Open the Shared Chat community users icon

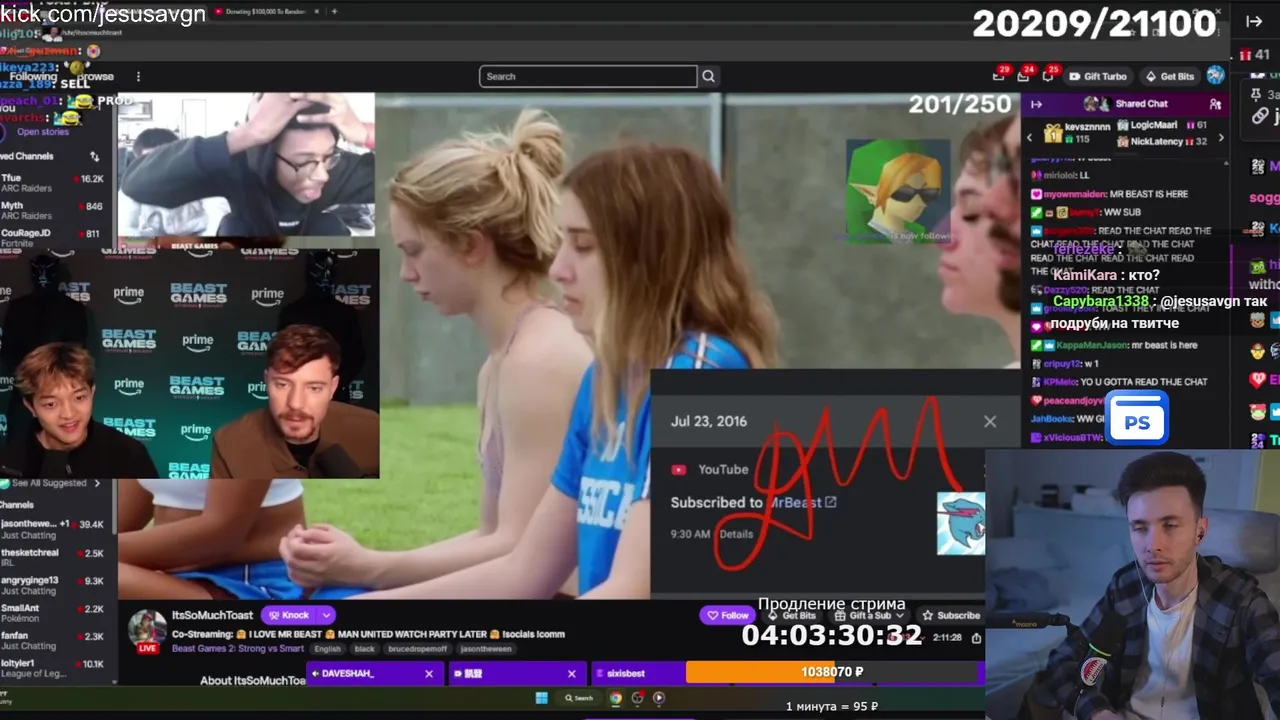(1215, 104)
